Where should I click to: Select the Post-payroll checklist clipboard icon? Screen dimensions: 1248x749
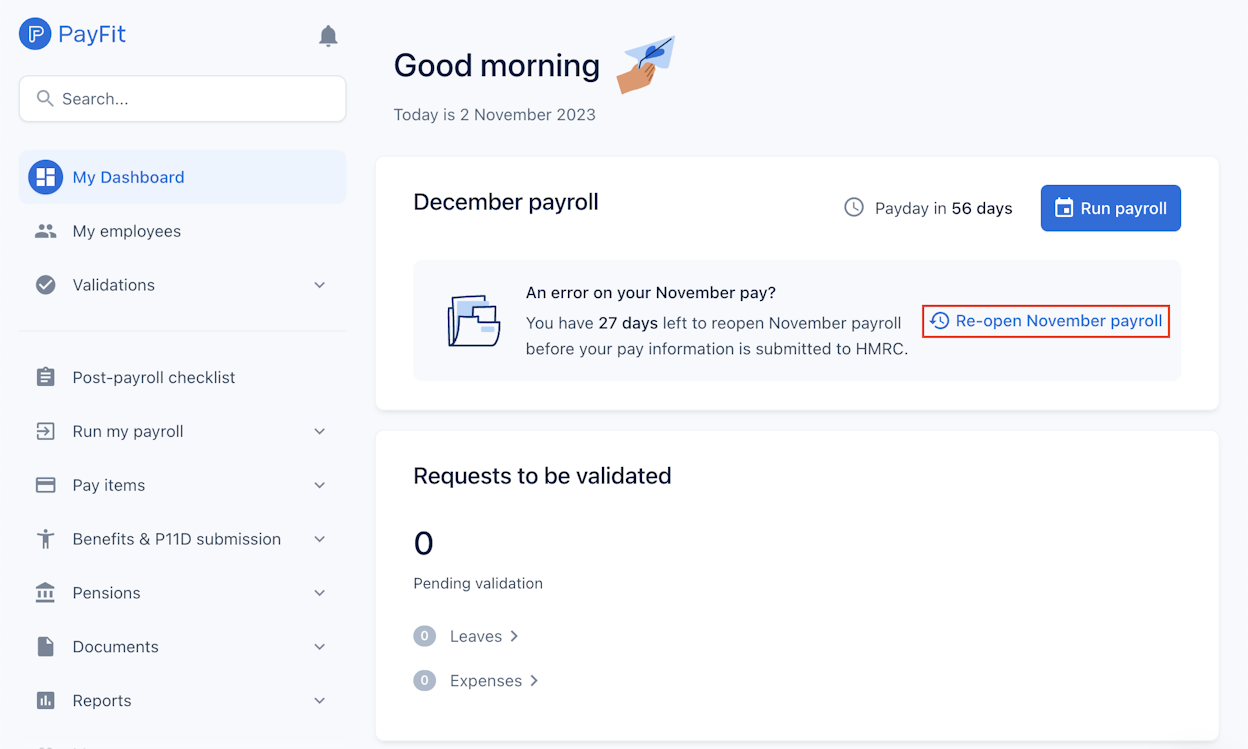point(45,377)
